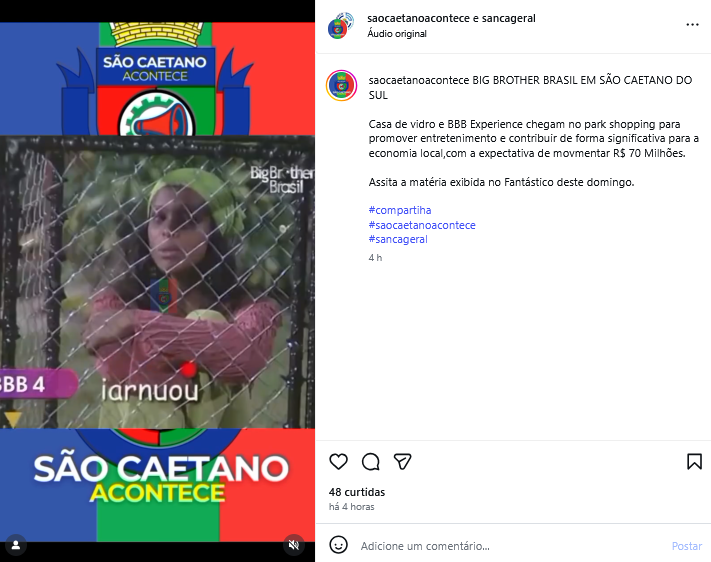
Task: Open the #sancageral hashtag
Action: pyautogui.click(x=398, y=239)
